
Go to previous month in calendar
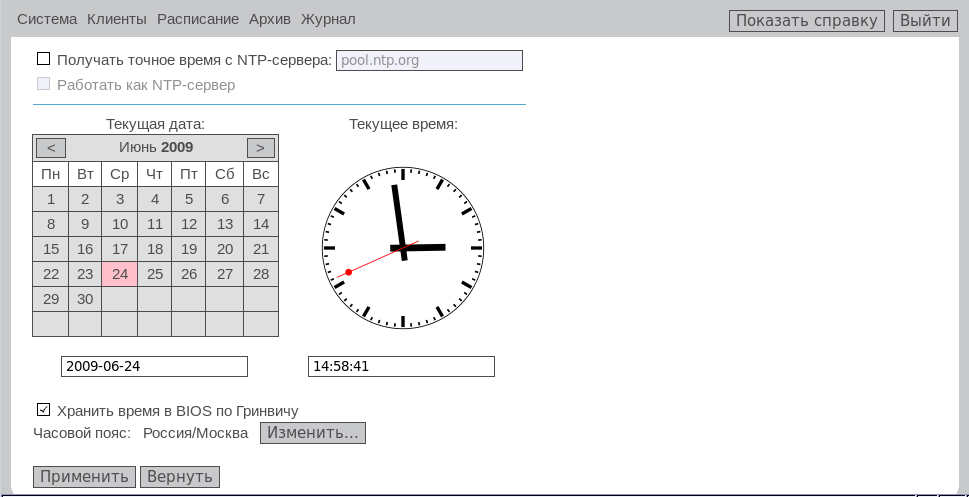click(x=51, y=148)
